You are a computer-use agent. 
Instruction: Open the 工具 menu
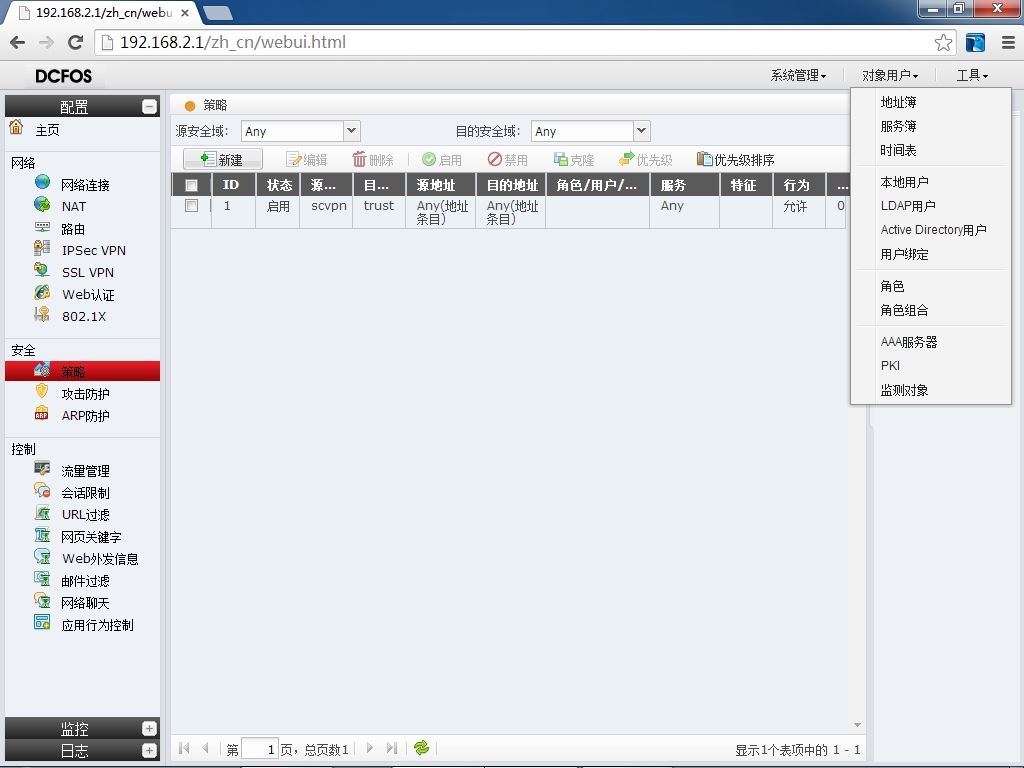(x=972, y=76)
